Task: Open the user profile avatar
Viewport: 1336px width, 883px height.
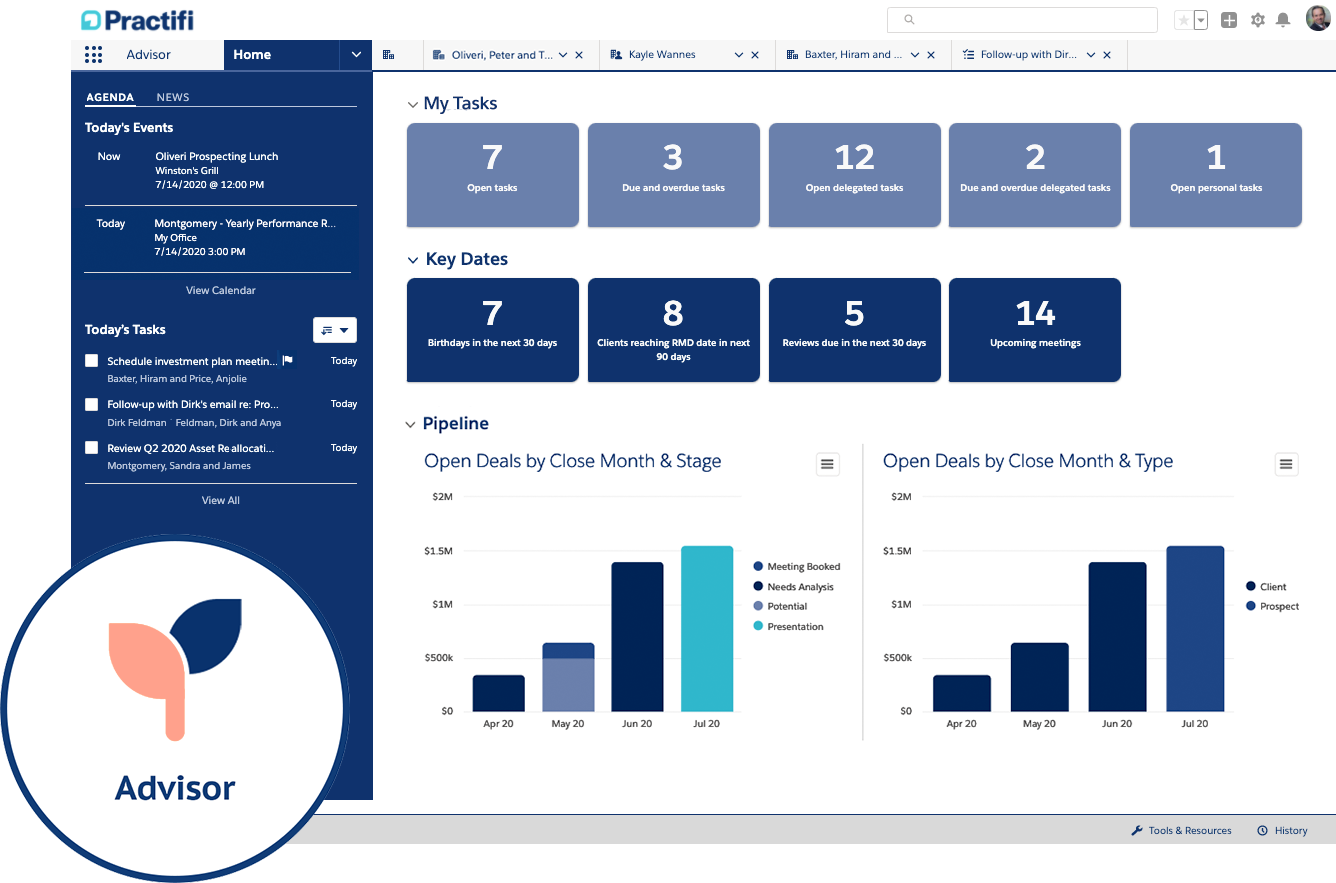Action: tap(1315, 17)
